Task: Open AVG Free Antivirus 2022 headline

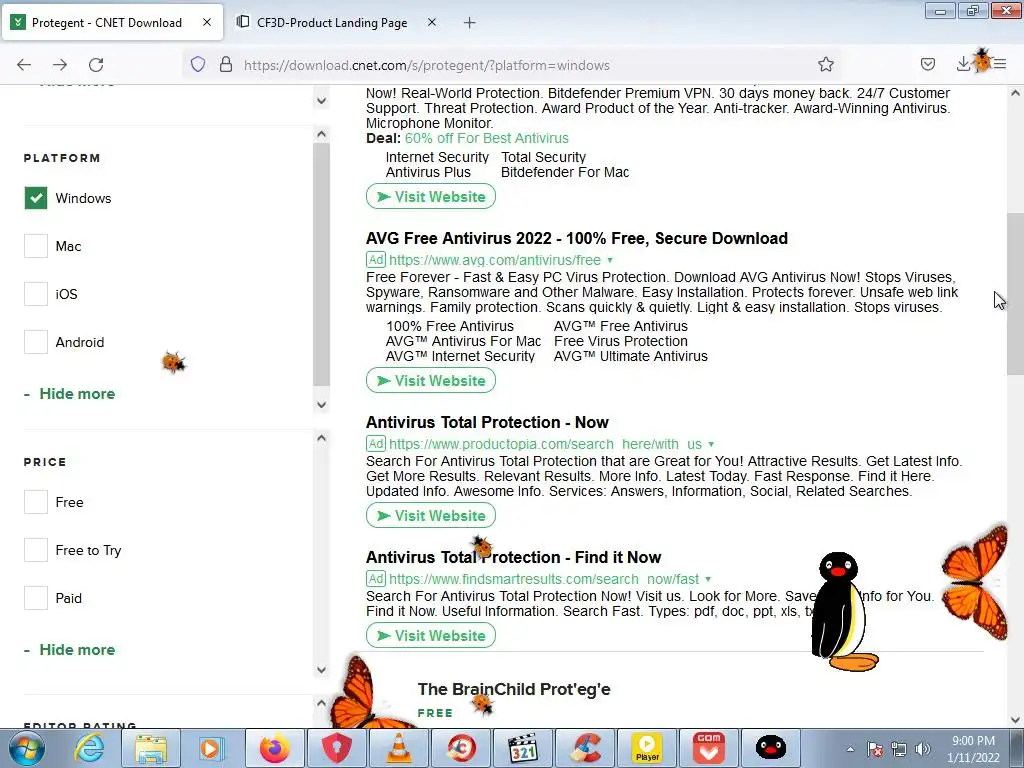Action: click(x=577, y=238)
